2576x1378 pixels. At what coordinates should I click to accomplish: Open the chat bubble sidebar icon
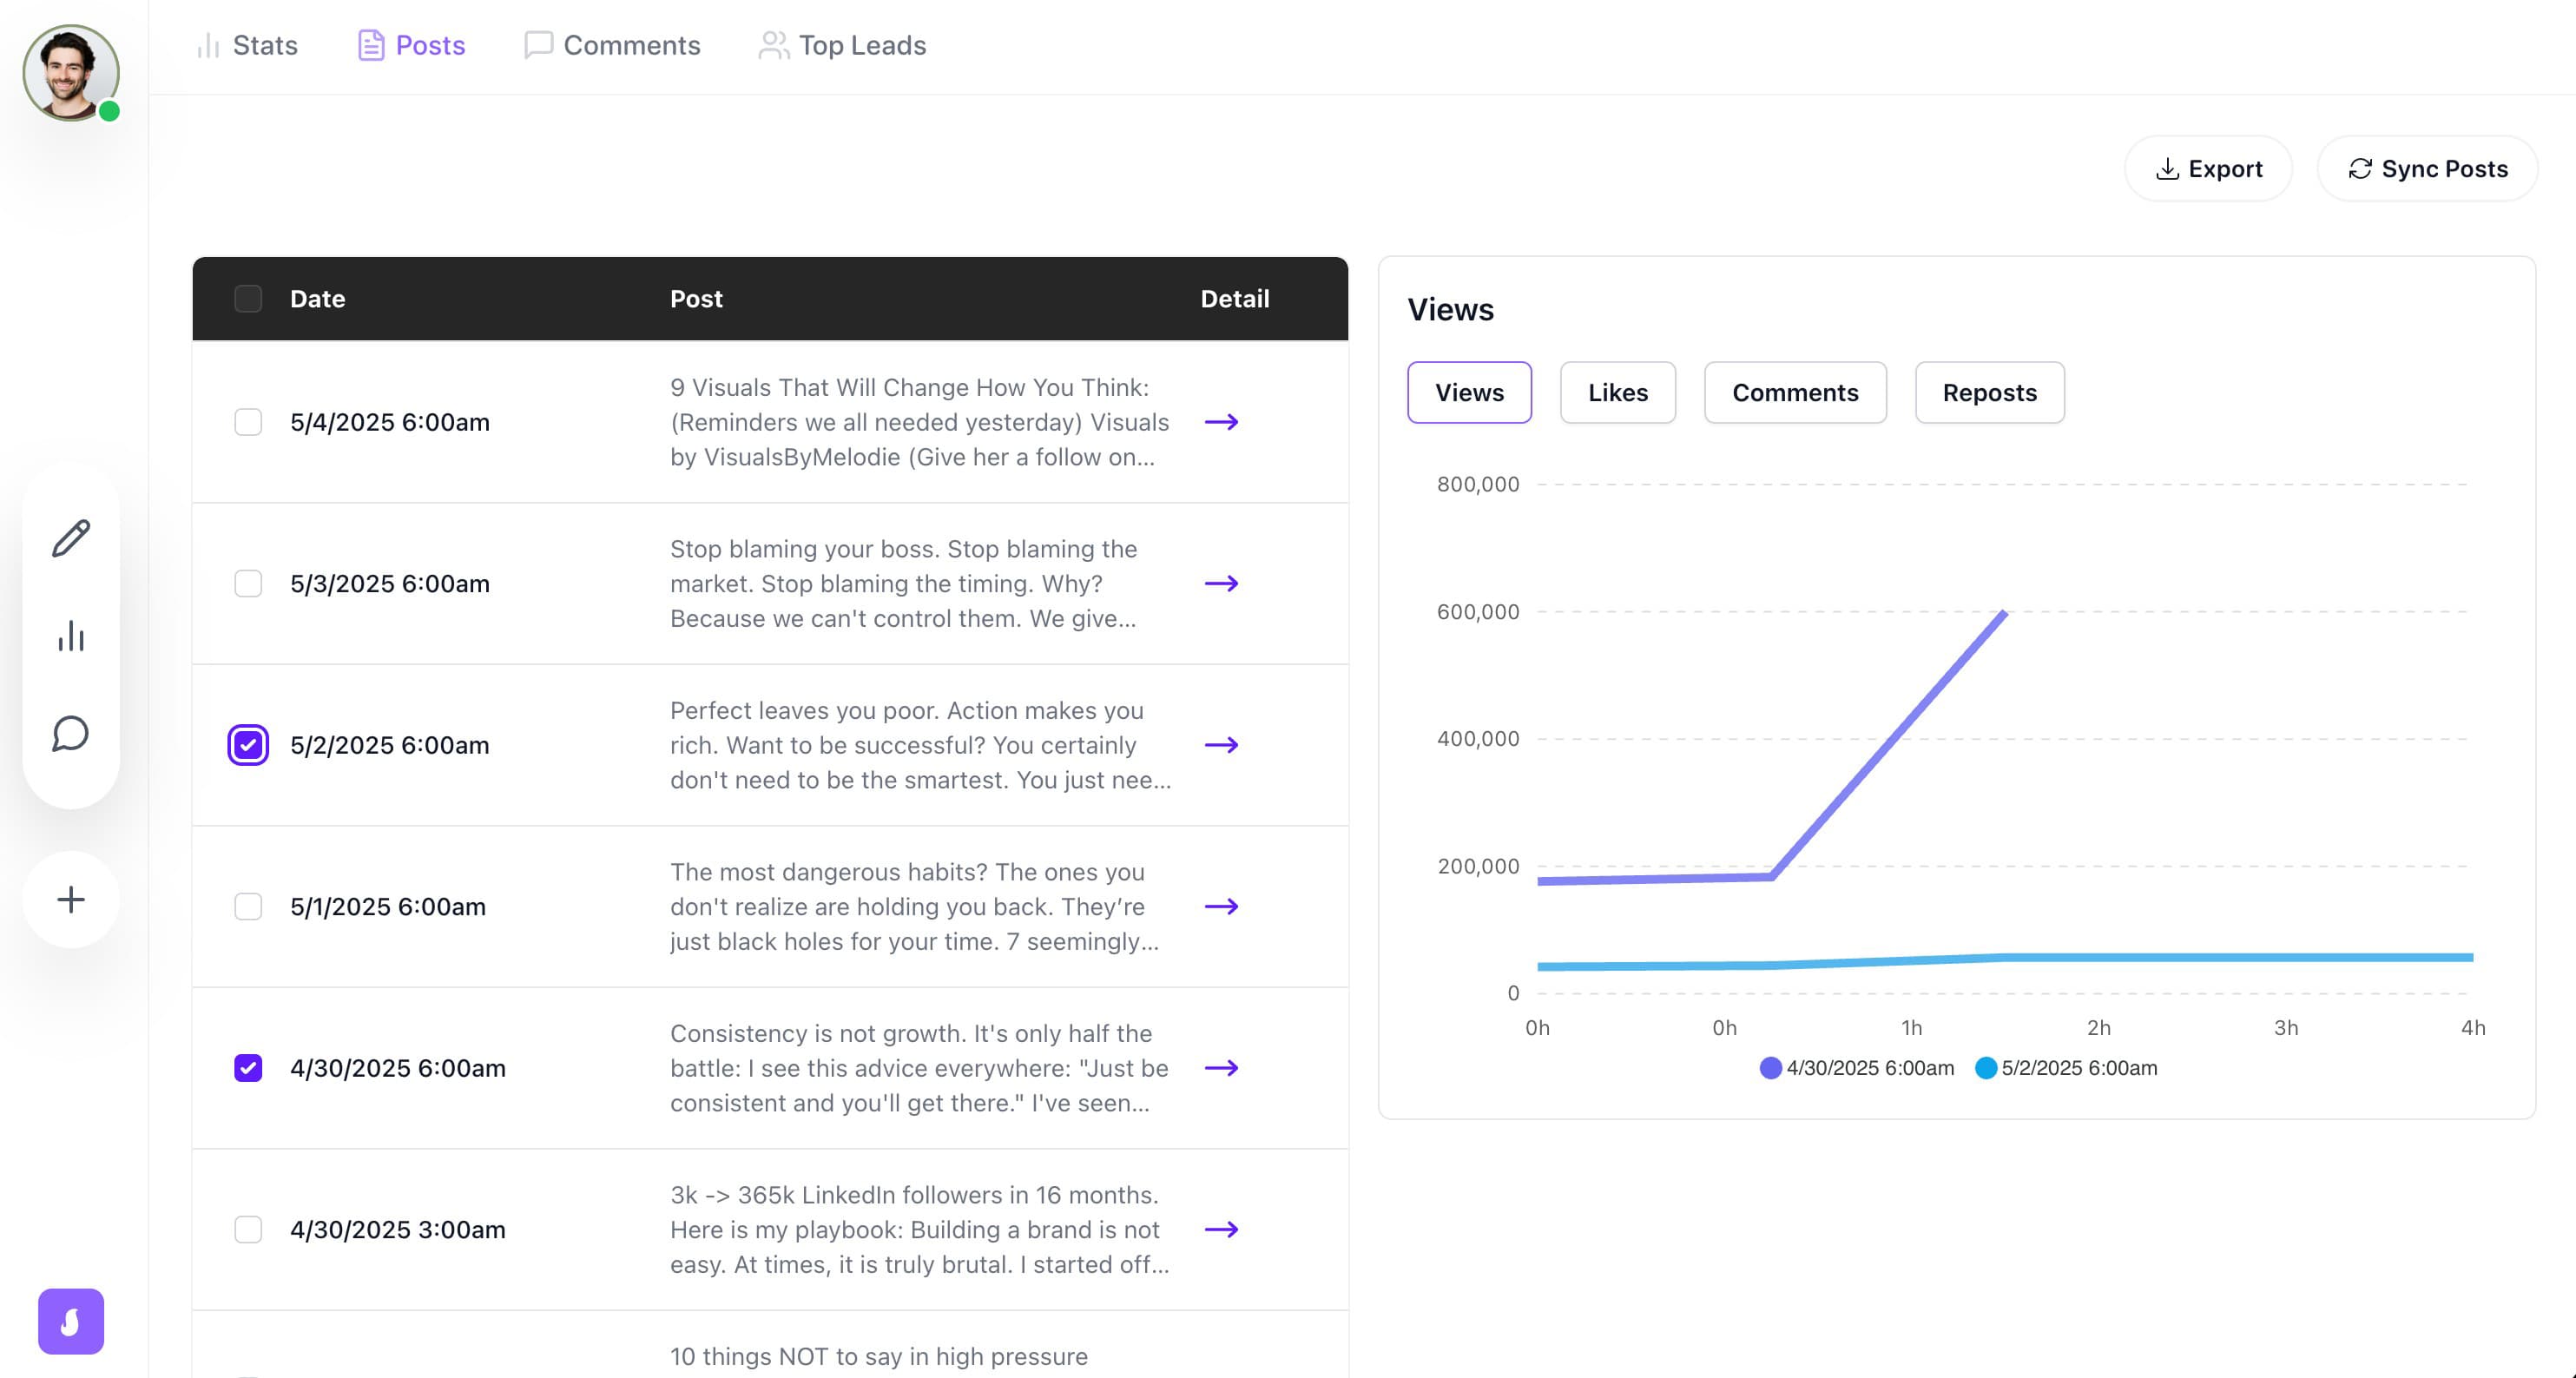(71, 733)
